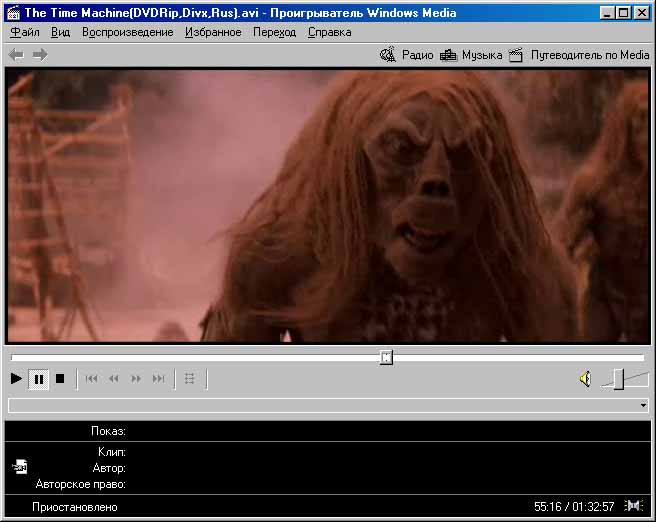
Task: Open the Воспроизведение menu
Action: tap(128, 32)
